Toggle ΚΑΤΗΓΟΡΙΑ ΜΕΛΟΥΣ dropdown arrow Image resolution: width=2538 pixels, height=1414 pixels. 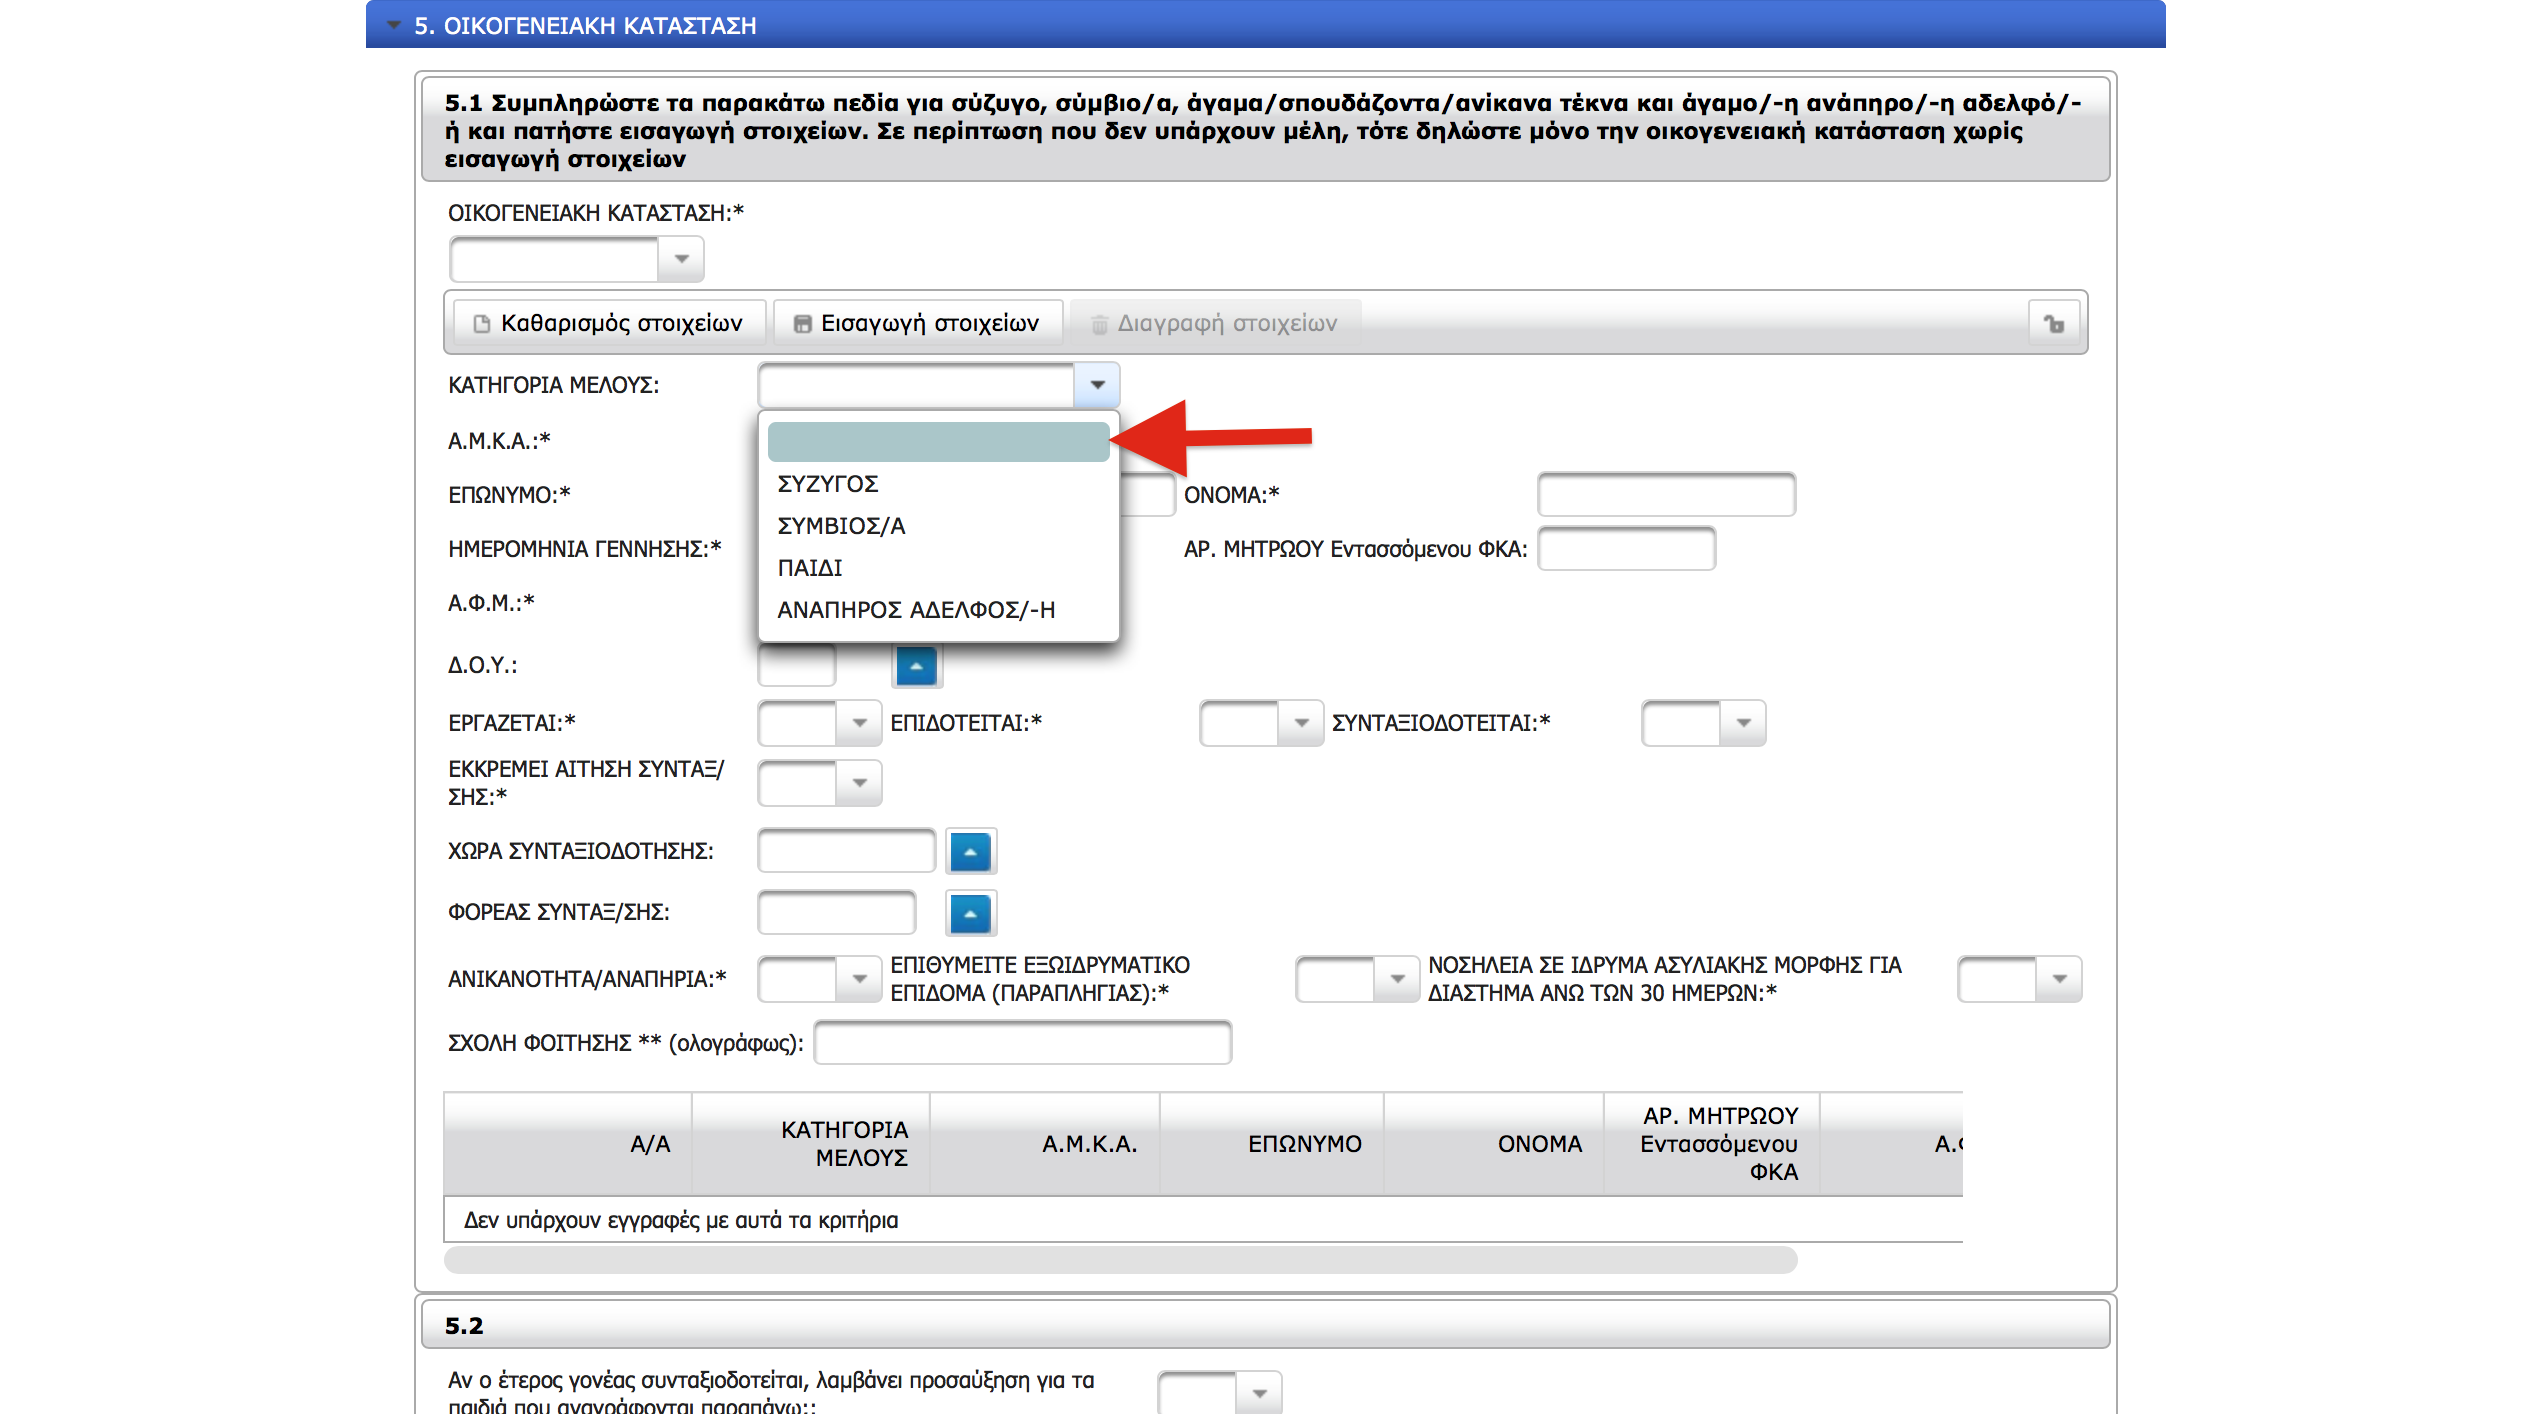(1097, 385)
